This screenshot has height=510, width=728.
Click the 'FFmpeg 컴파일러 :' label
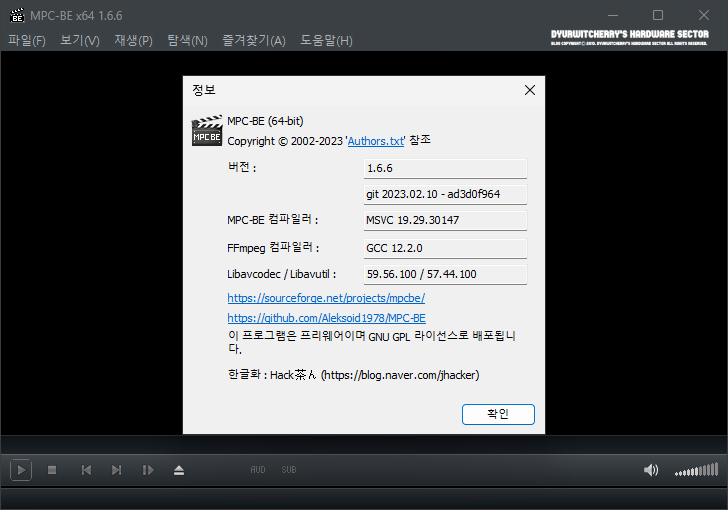(273, 248)
